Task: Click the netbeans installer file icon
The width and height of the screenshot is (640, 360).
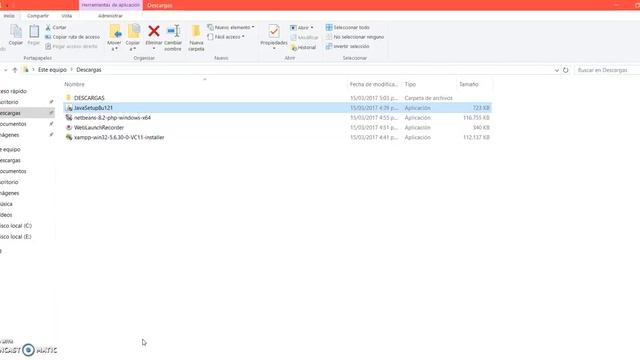Action: [69, 118]
